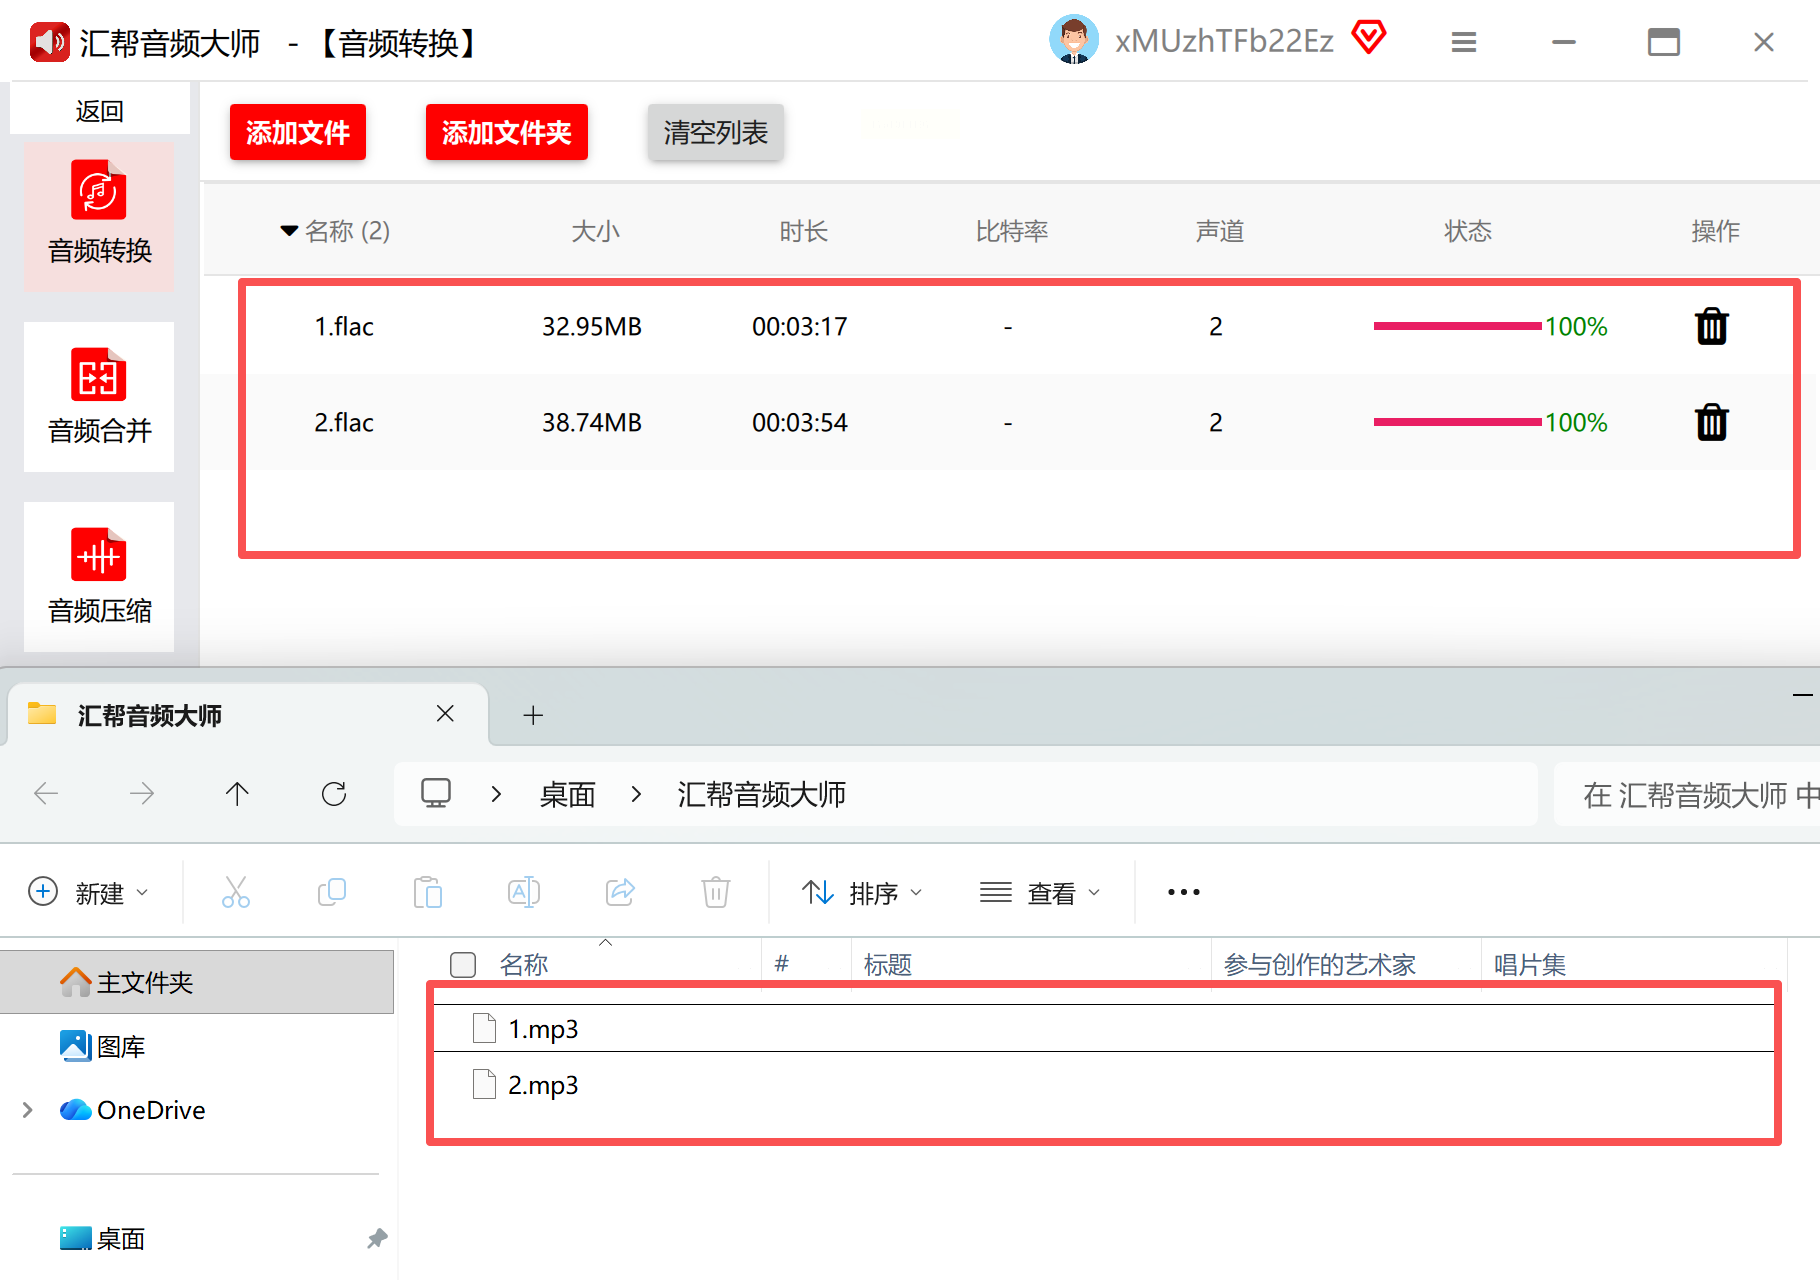Open the 排序 sort dropdown

[x=862, y=892]
